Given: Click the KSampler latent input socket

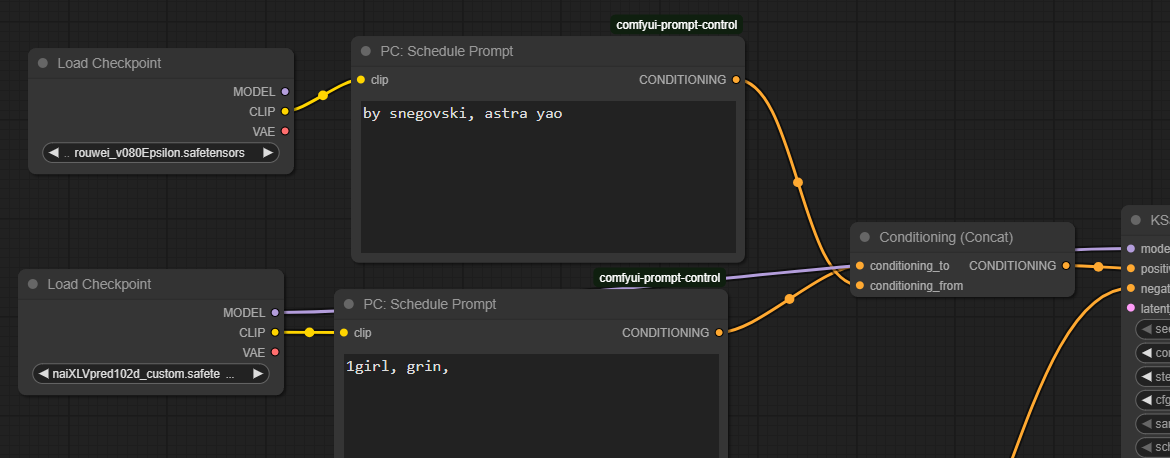Looking at the screenshot, I should click(x=1130, y=308).
